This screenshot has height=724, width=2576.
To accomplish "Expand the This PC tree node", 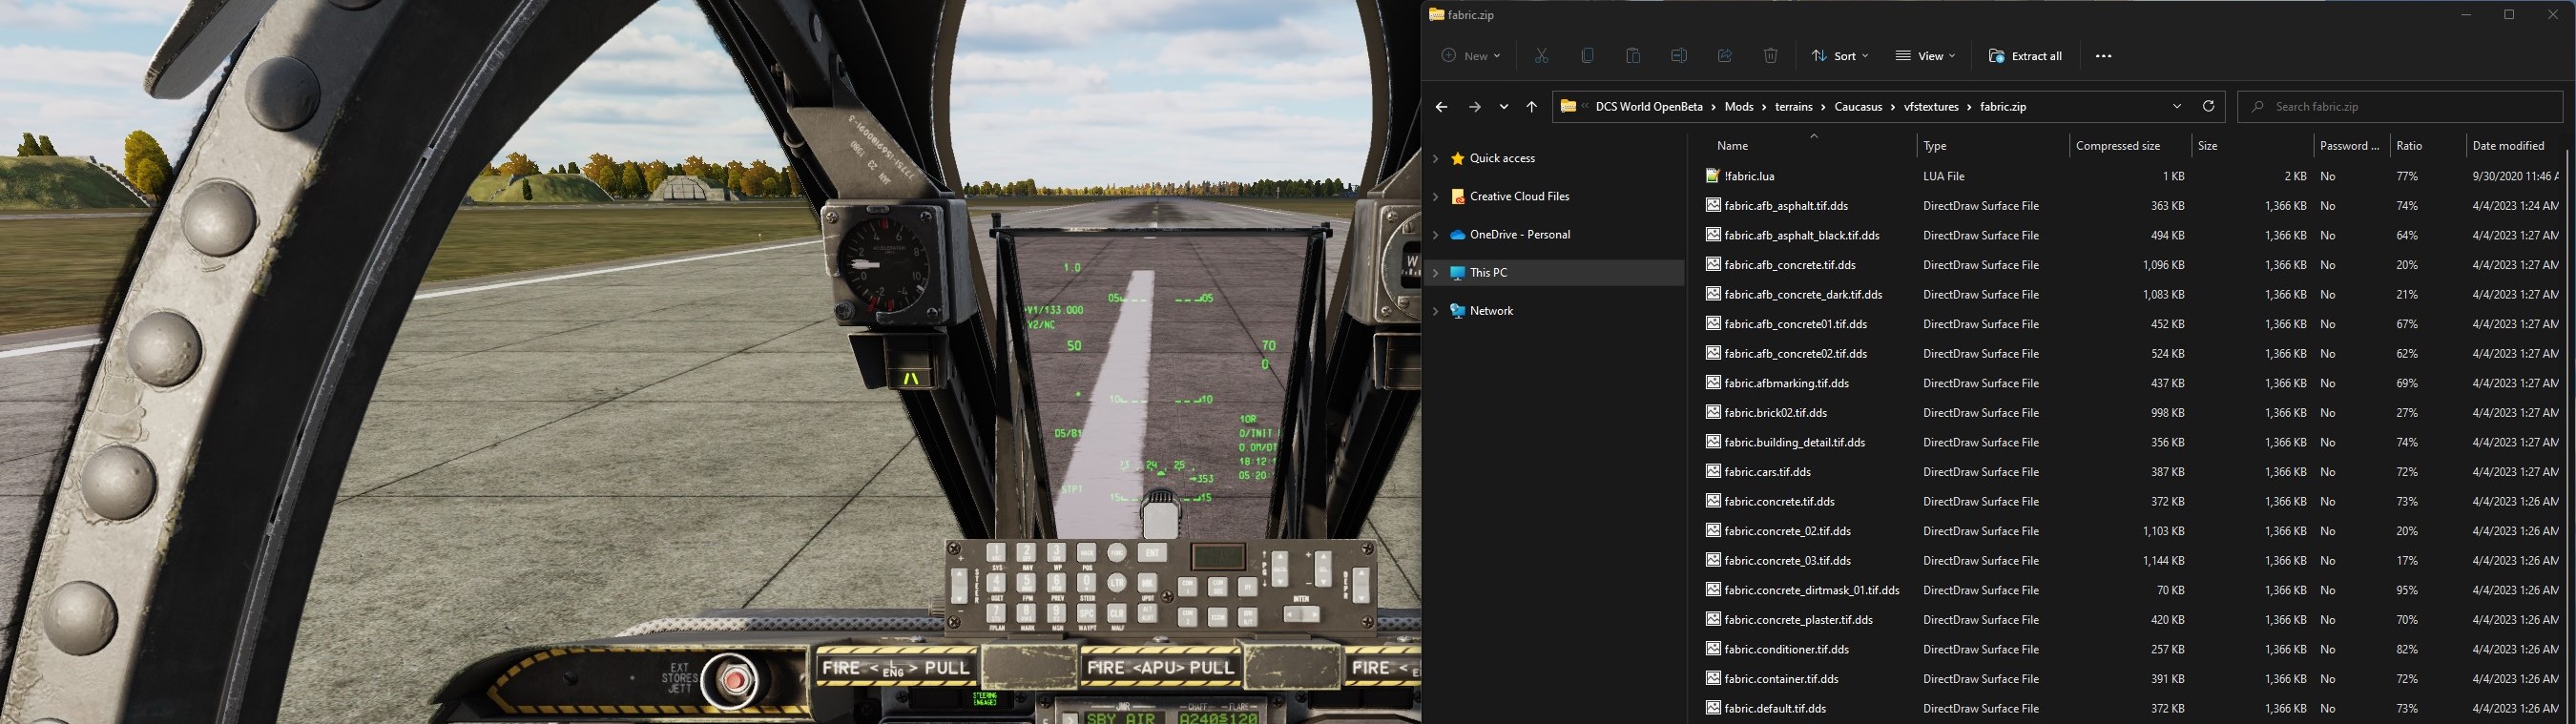I will [x=1436, y=272].
